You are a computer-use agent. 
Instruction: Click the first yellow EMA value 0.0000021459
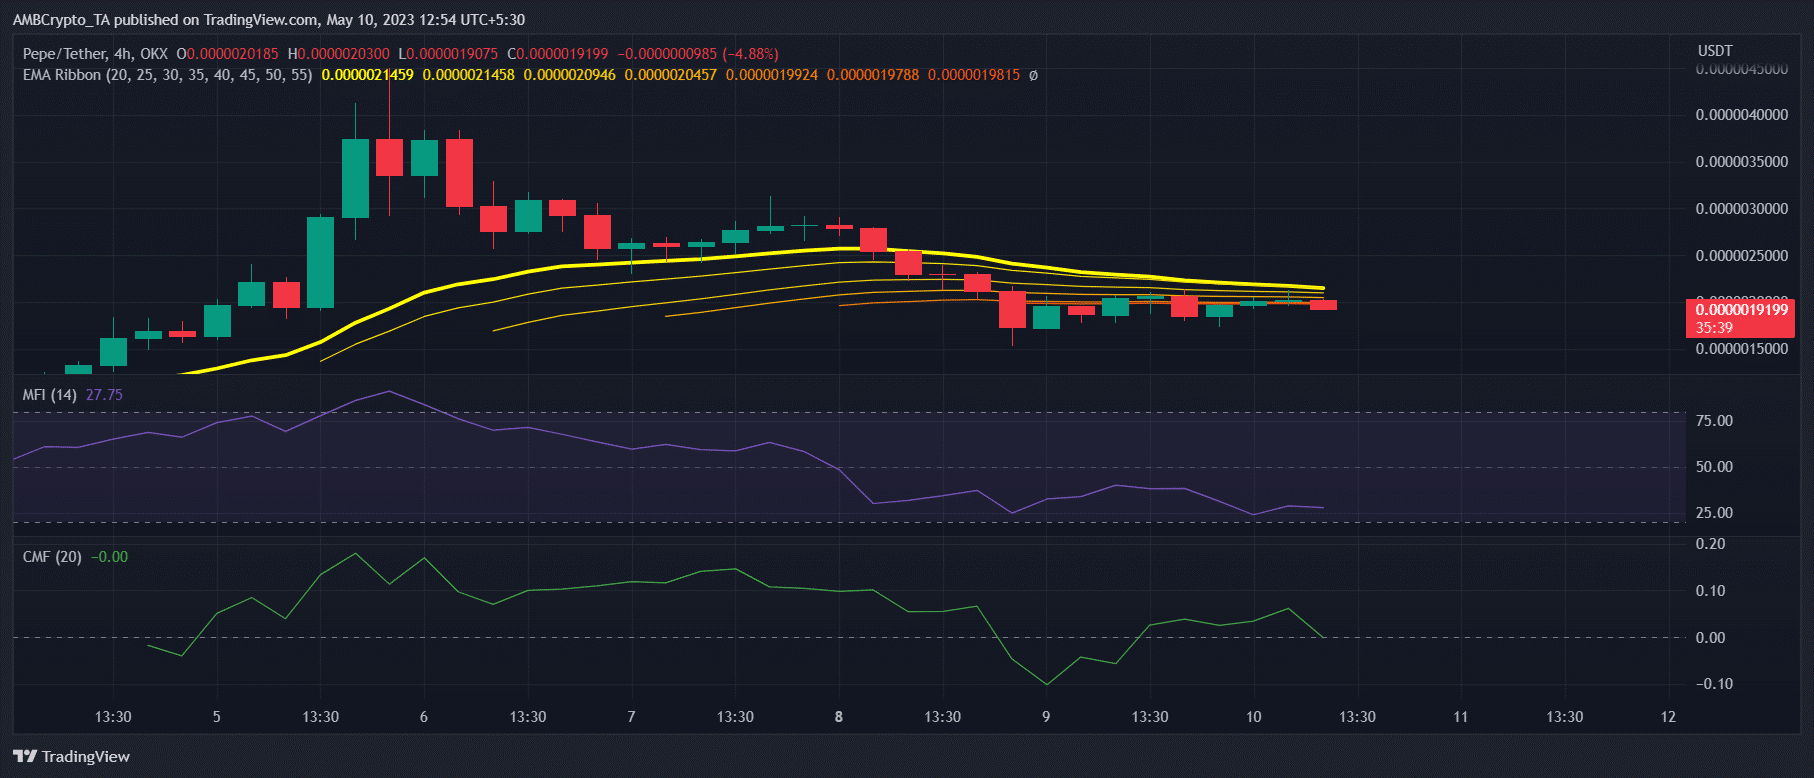[367, 75]
